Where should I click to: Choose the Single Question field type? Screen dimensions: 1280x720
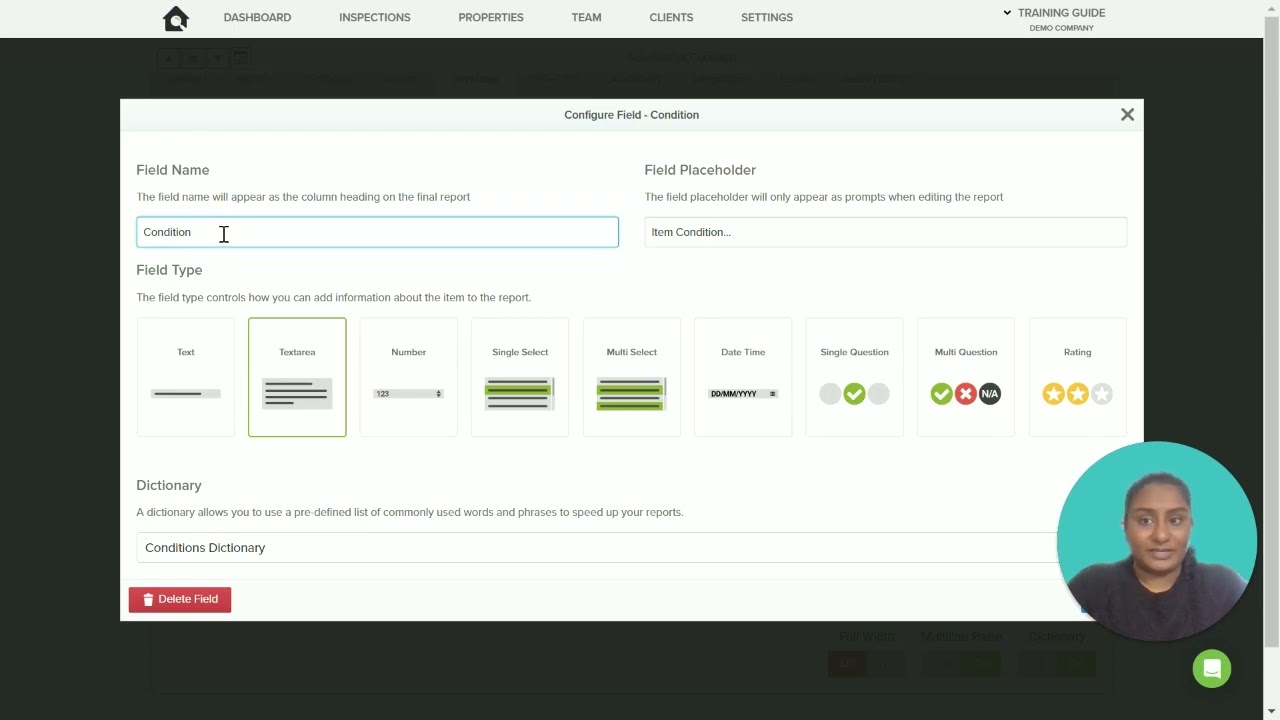pos(855,377)
